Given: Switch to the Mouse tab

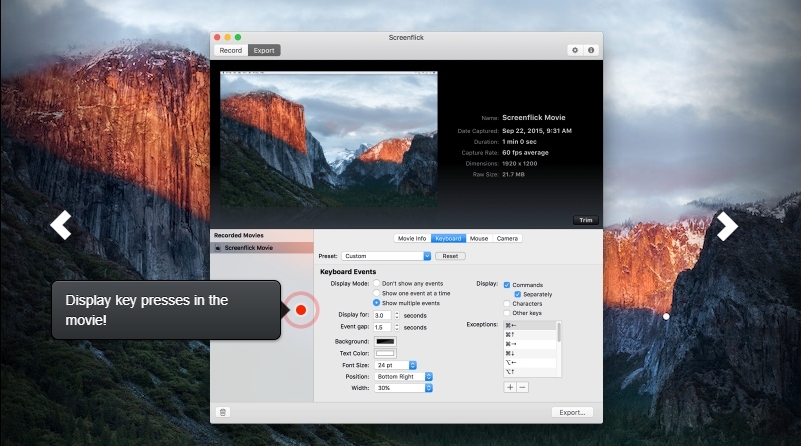Looking at the screenshot, I should pos(479,239).
